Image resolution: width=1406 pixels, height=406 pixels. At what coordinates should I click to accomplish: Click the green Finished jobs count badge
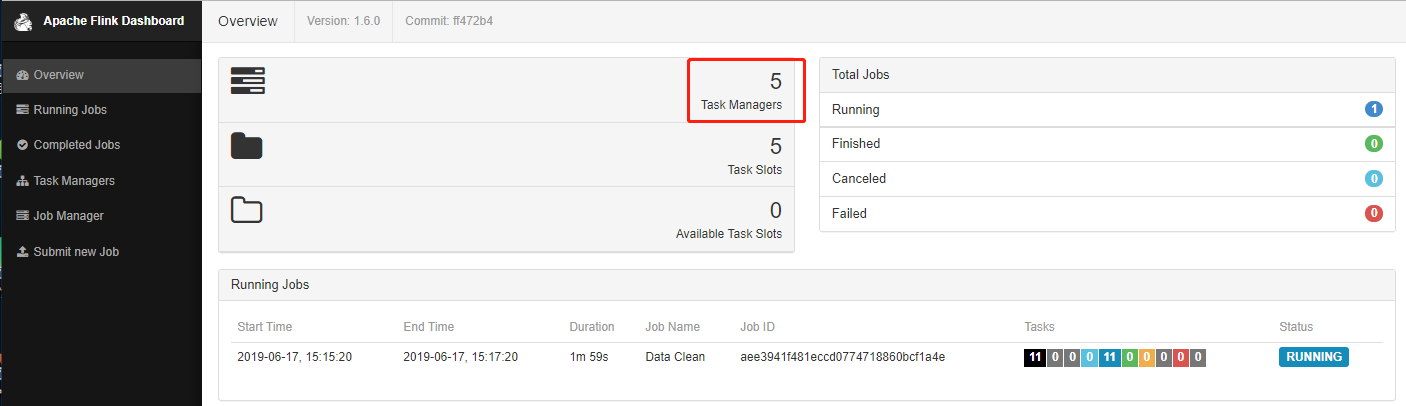(x=1374, y=144)
